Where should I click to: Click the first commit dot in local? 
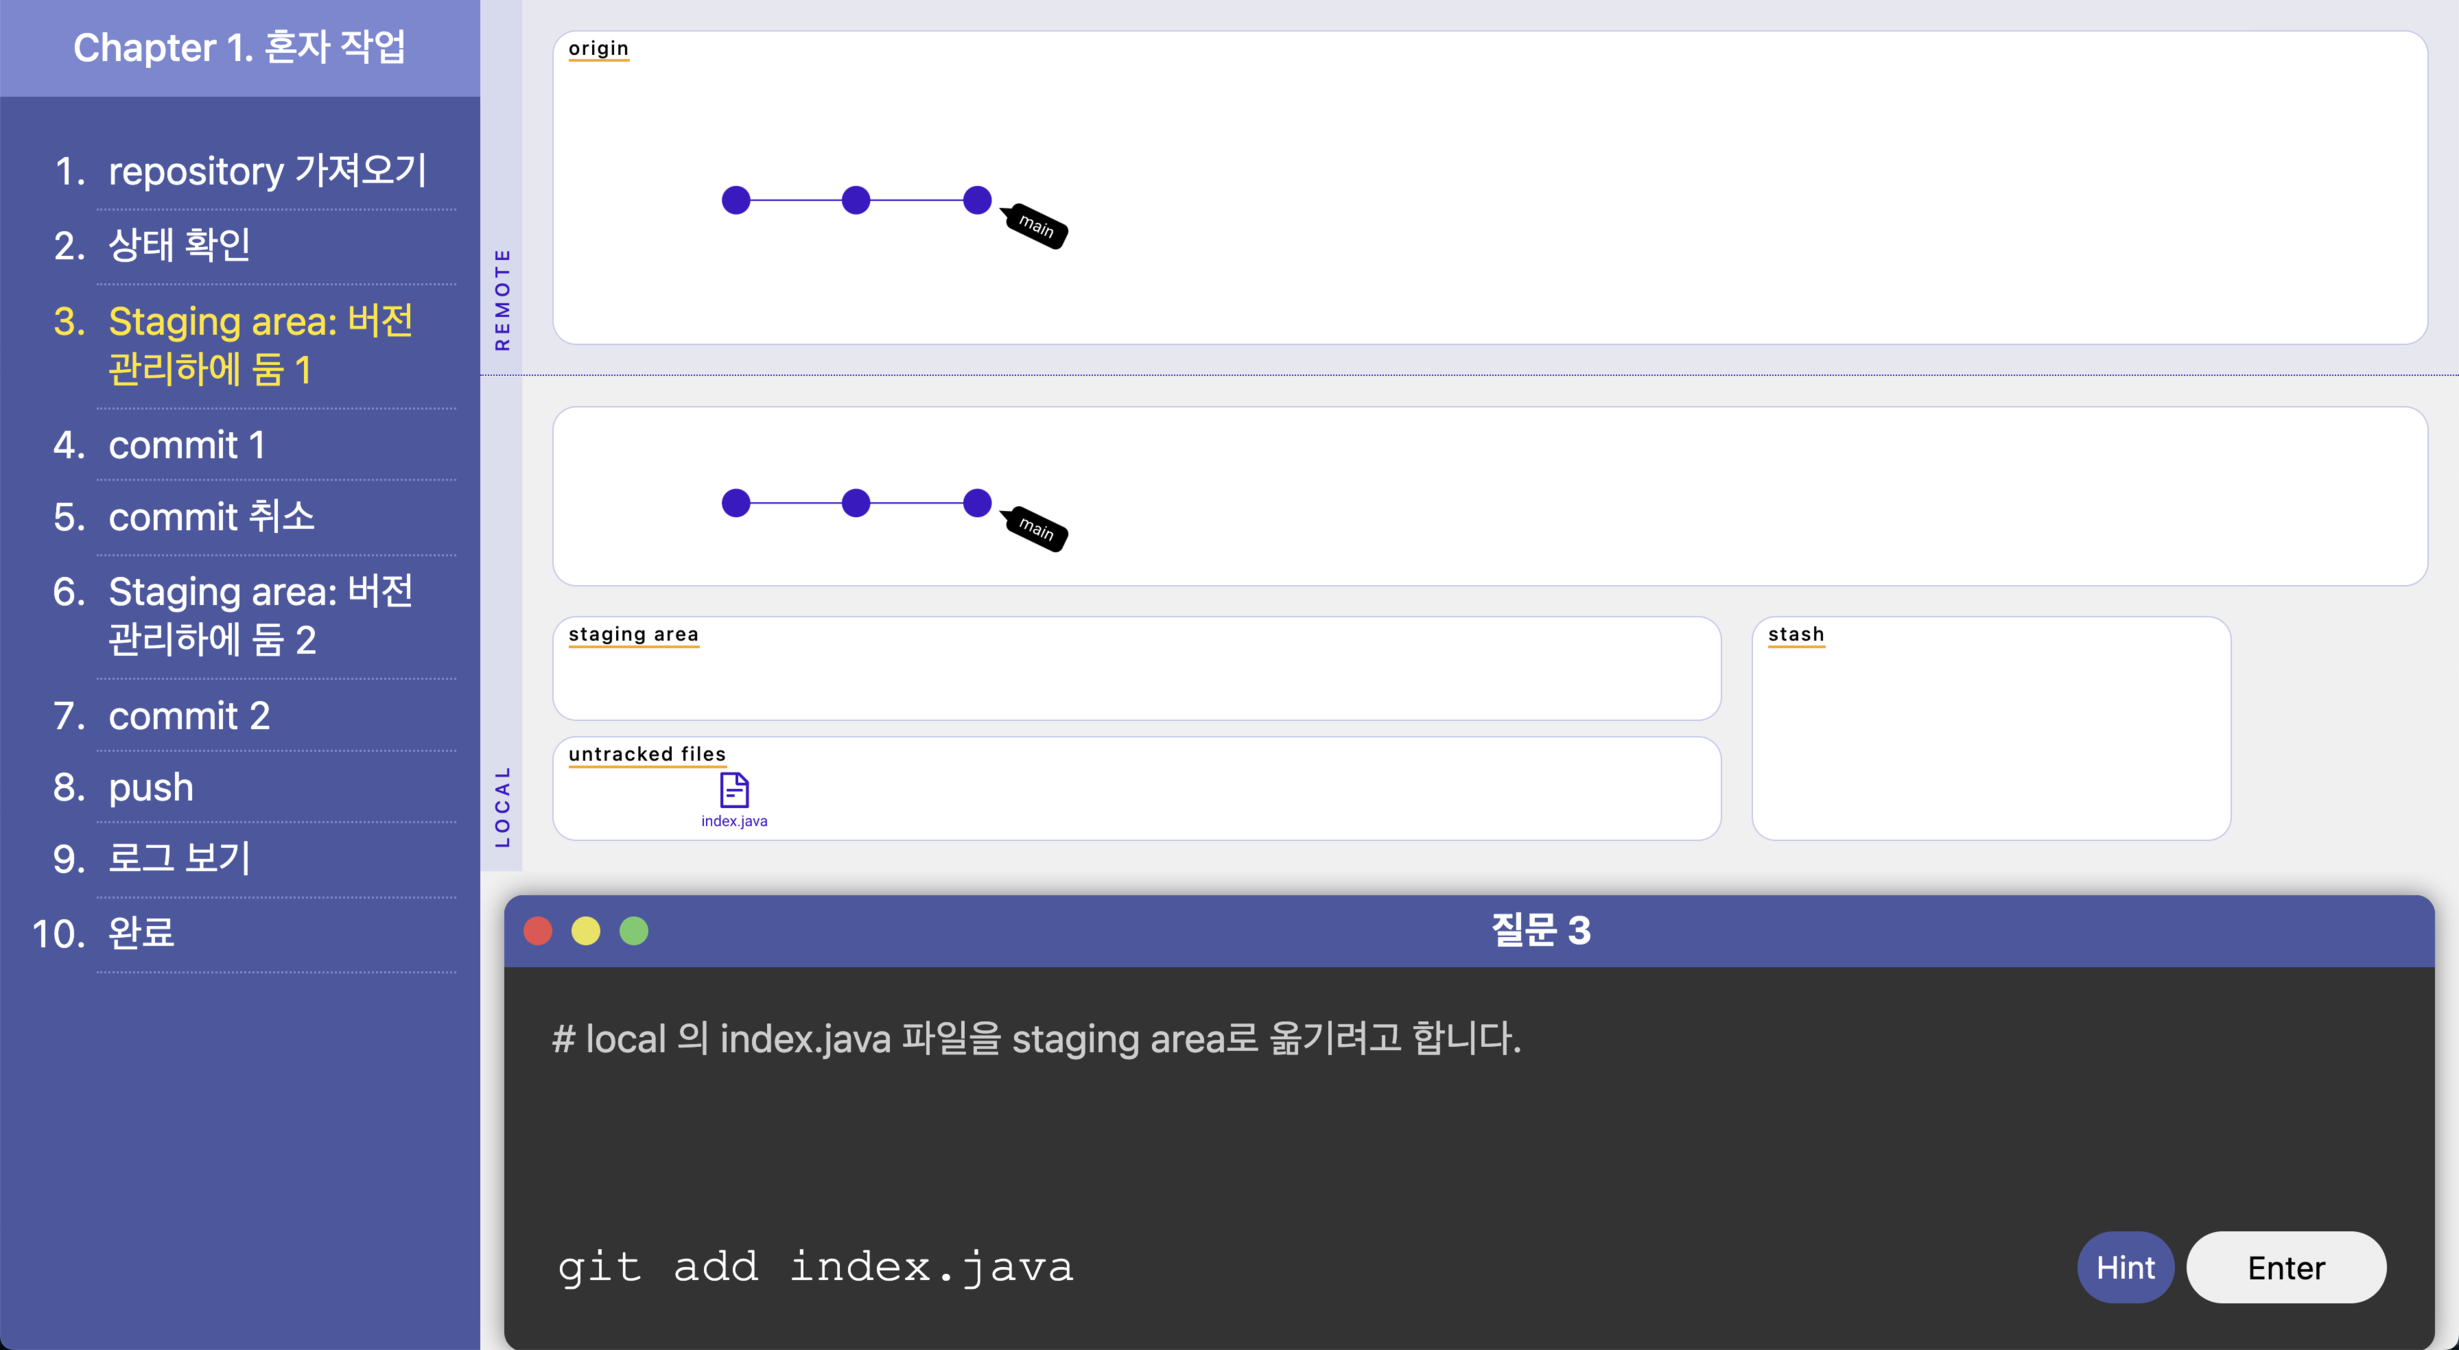(x=736, y=503)
